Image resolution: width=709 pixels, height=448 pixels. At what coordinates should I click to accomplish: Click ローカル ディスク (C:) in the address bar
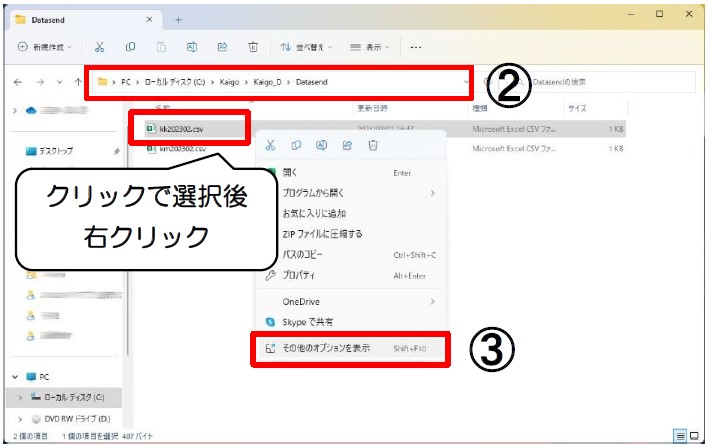(175, 82)
